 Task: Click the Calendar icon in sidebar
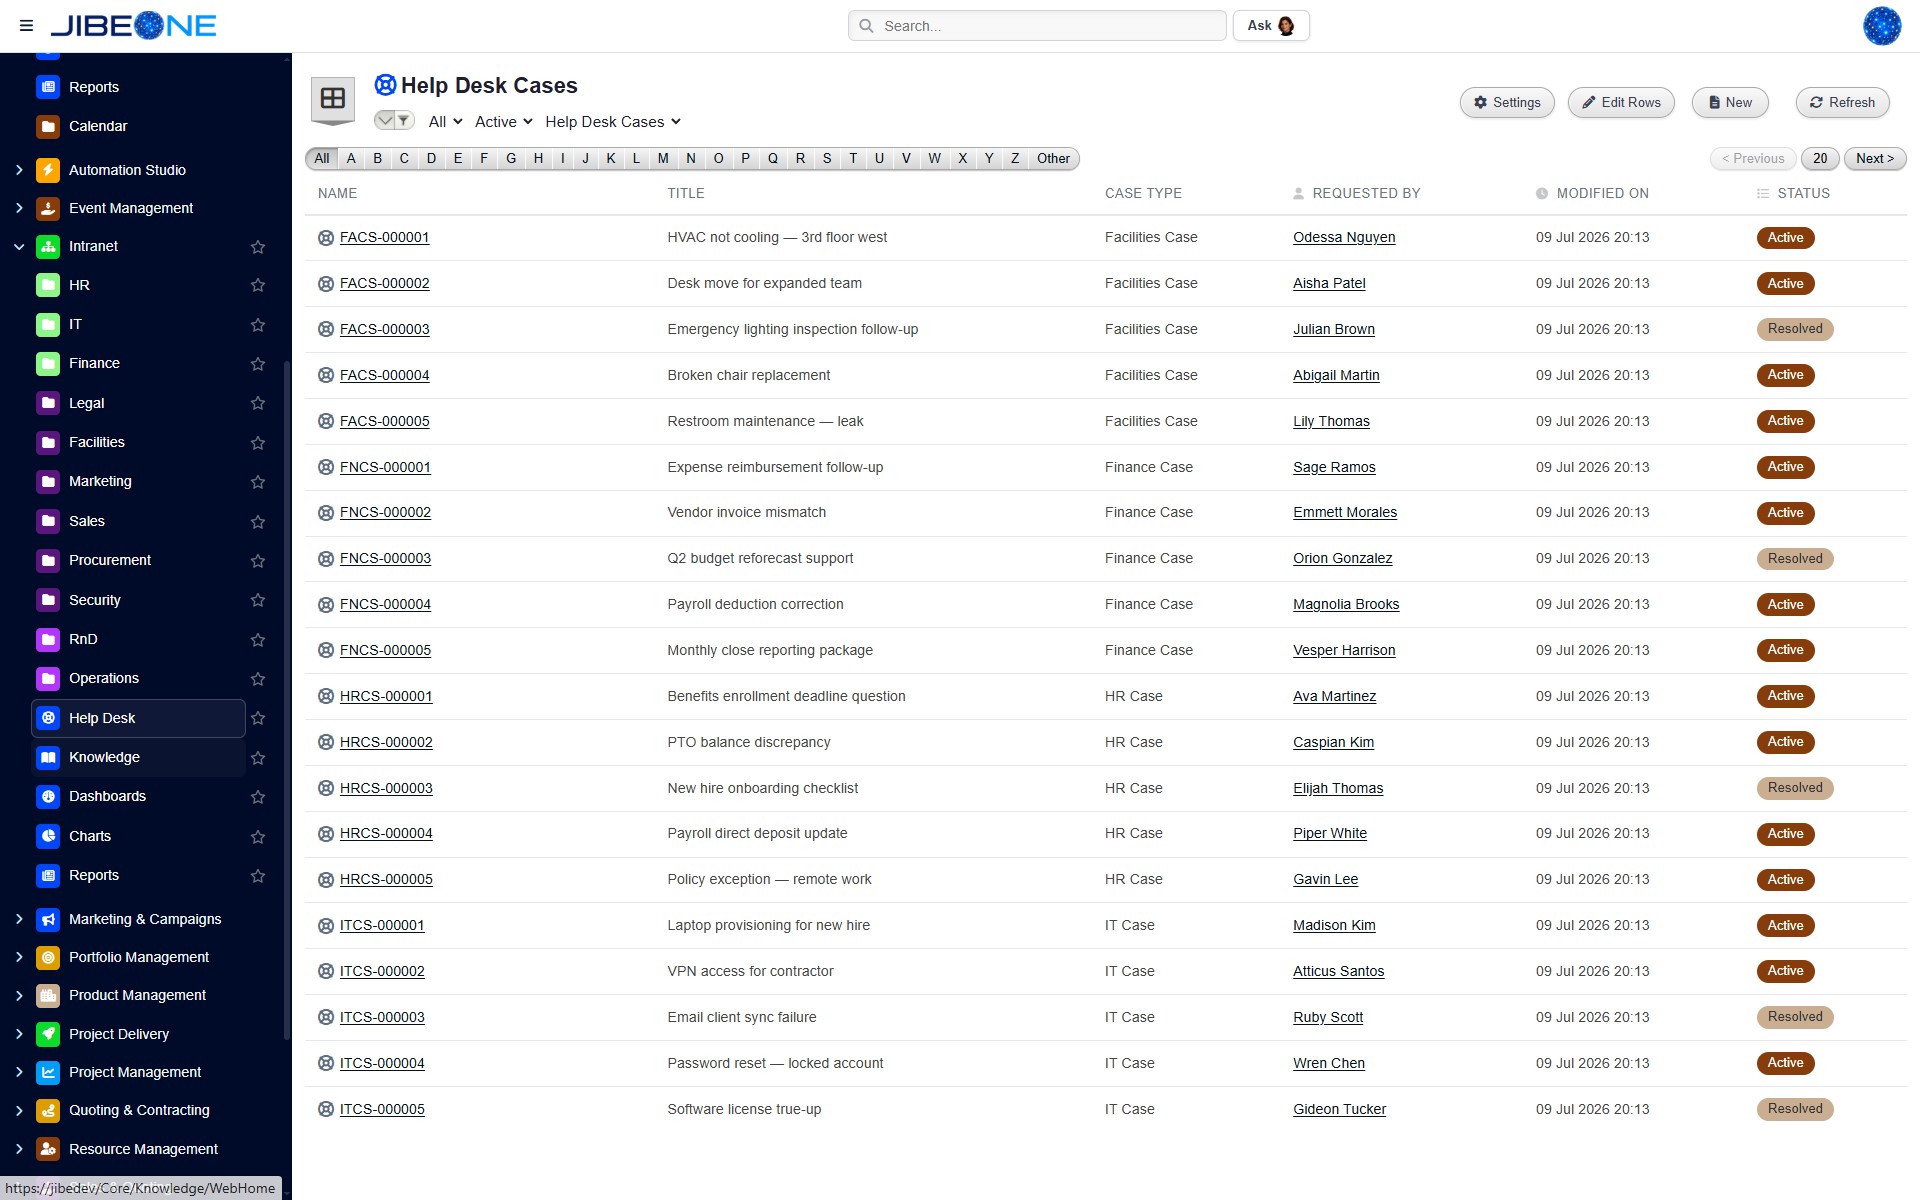coord(48,126)
